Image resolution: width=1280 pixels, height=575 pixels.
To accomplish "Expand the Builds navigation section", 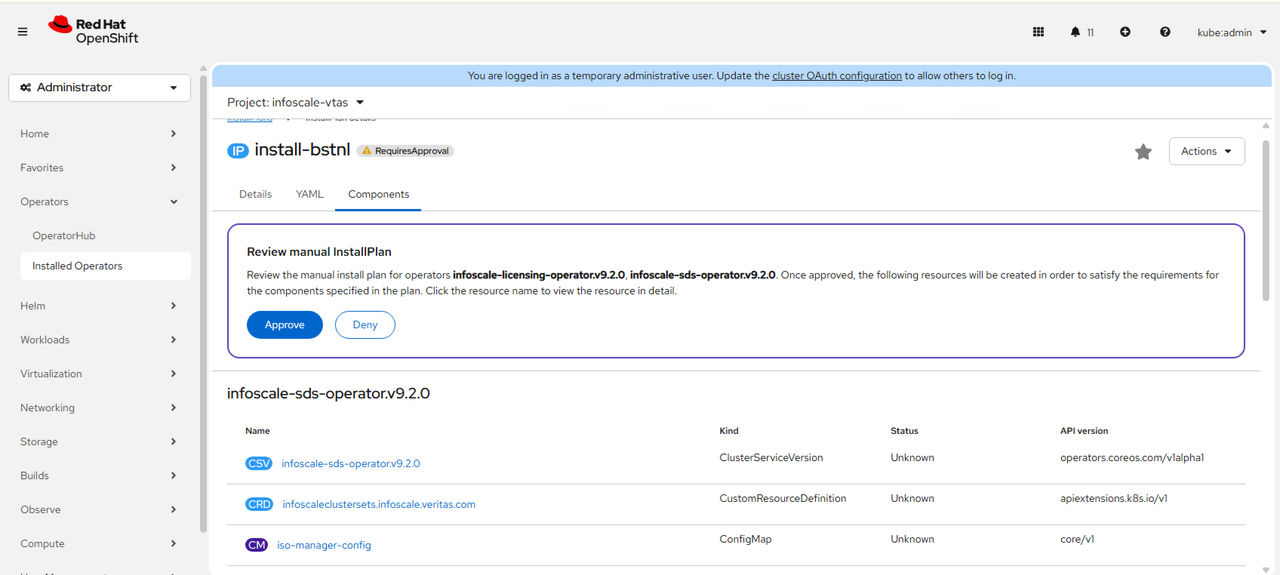I will (x=99, y=476).
